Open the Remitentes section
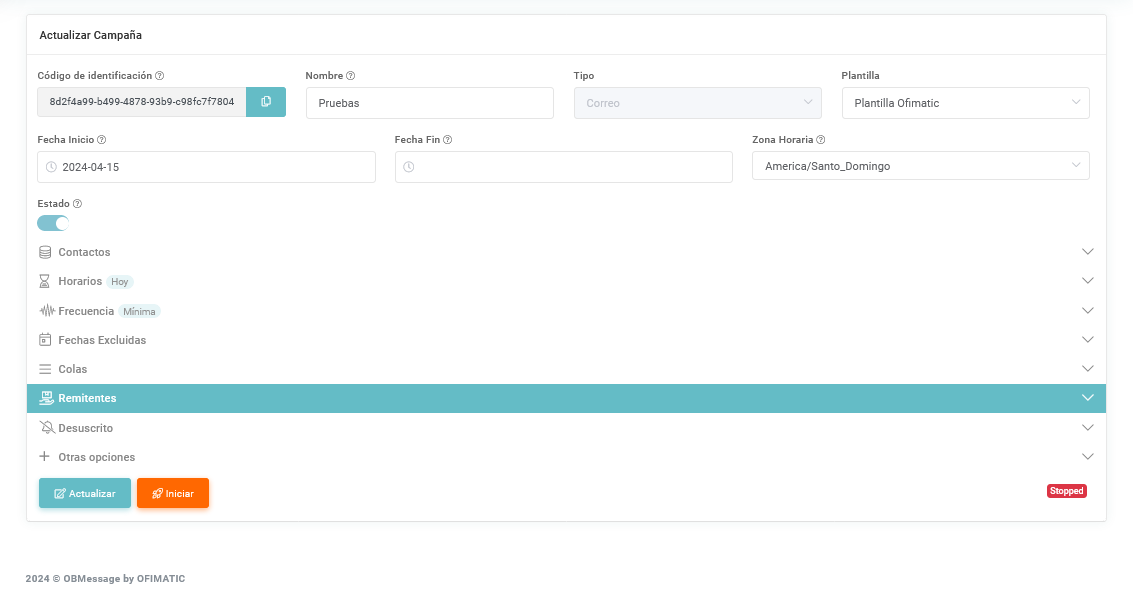This screenshot has height=596, width=1133. pyautogui.click(x=566, y=398)
